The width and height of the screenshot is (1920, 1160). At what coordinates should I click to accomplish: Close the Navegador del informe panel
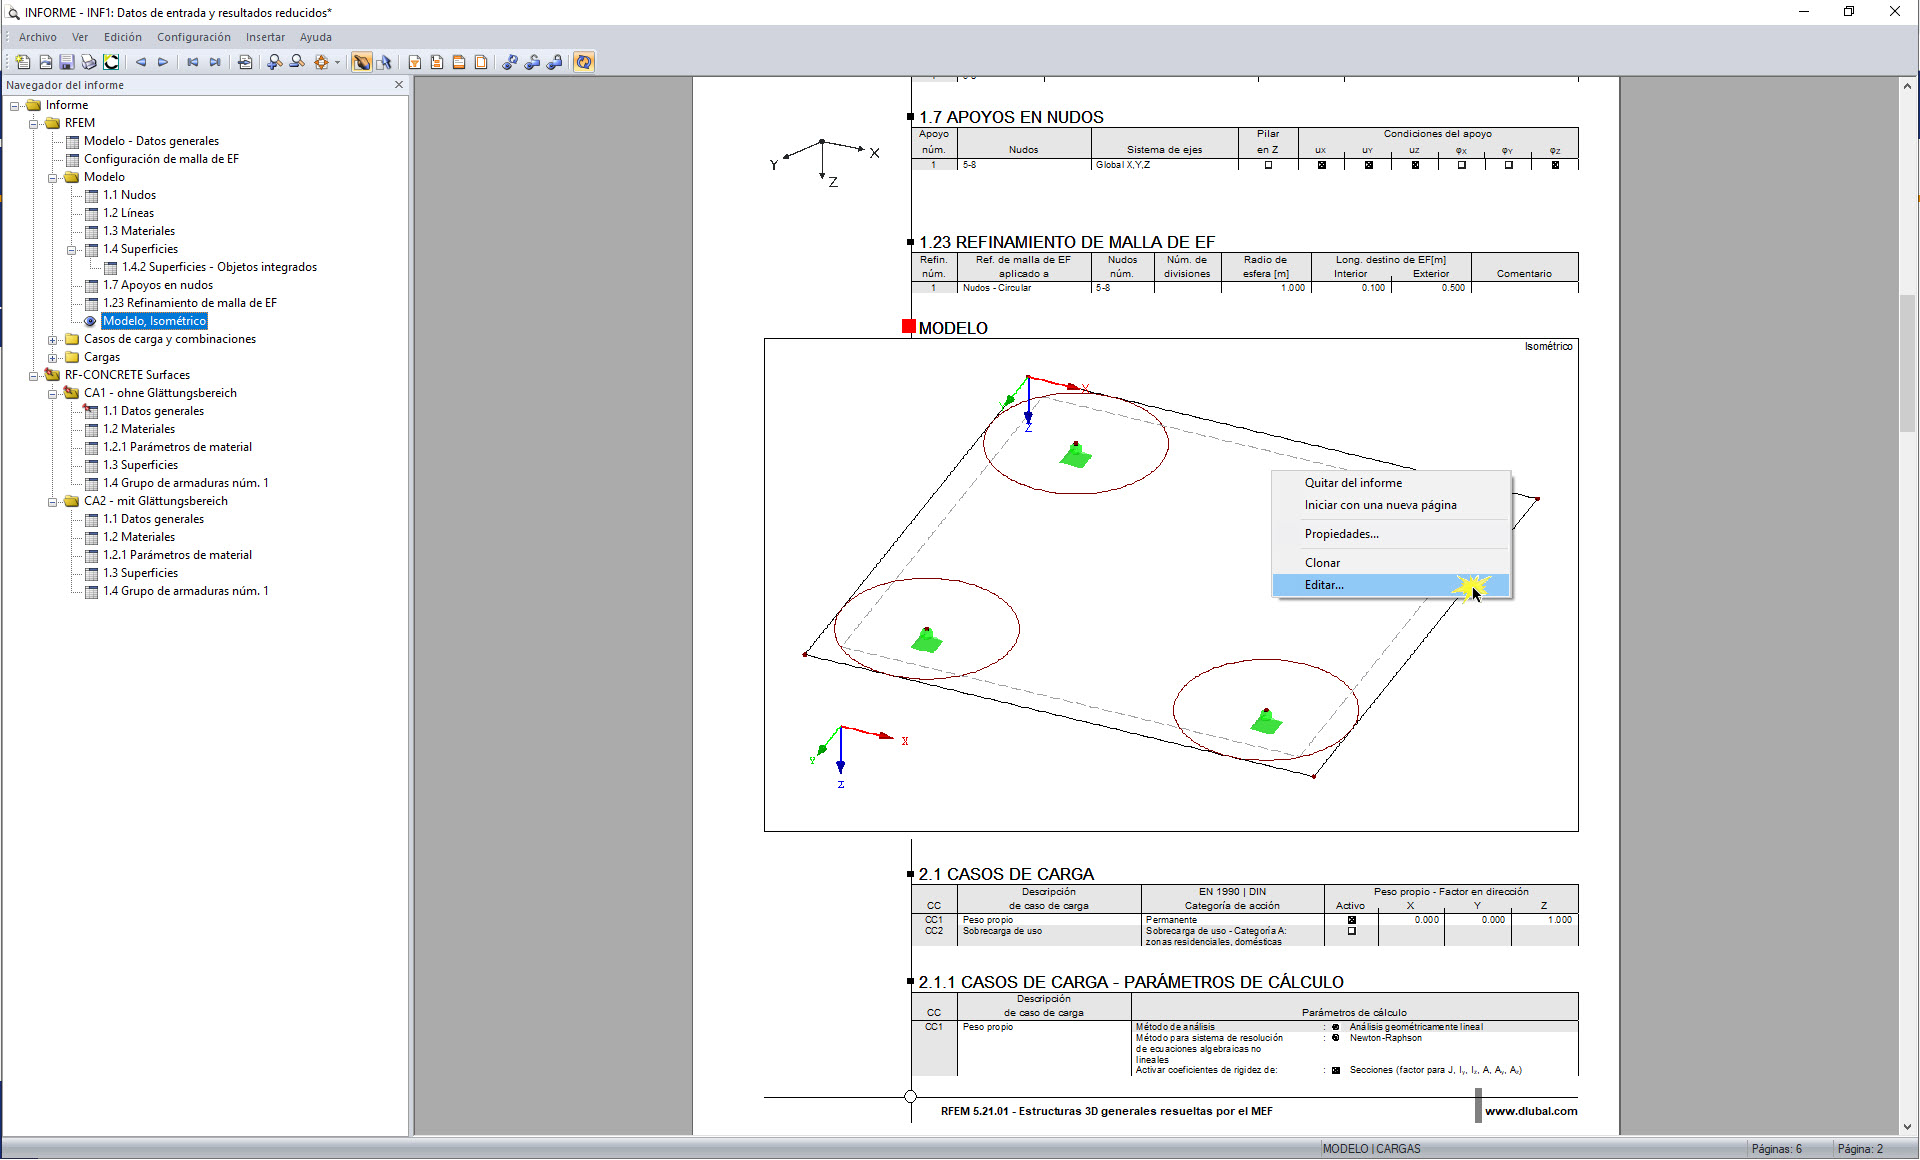399,85
